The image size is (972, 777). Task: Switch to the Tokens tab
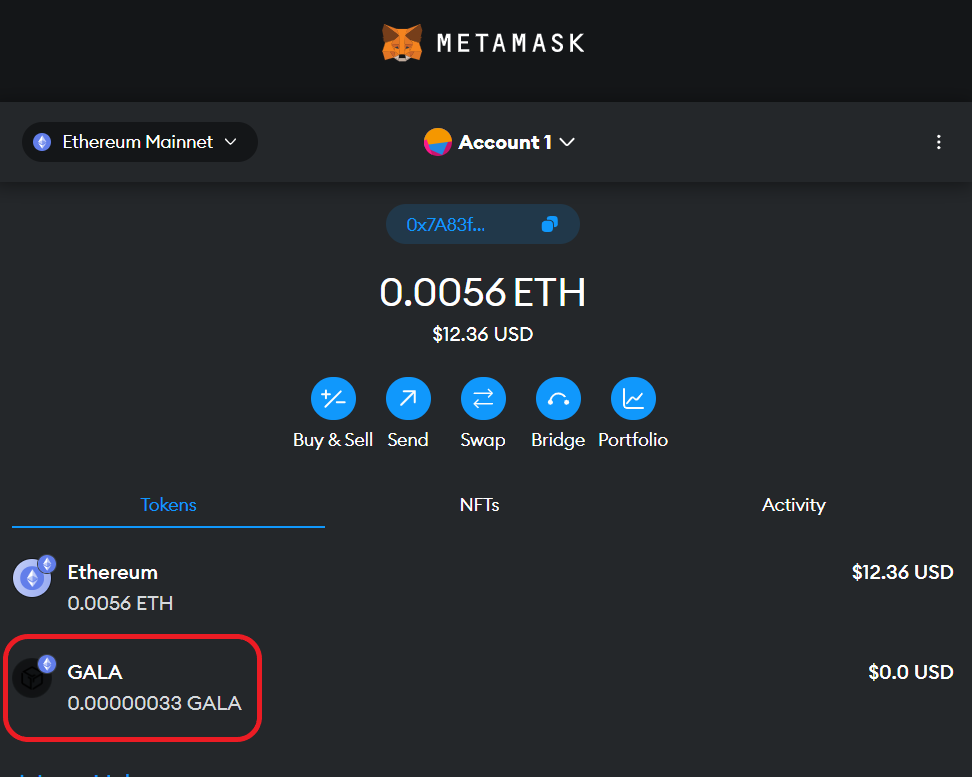(169, 505)
